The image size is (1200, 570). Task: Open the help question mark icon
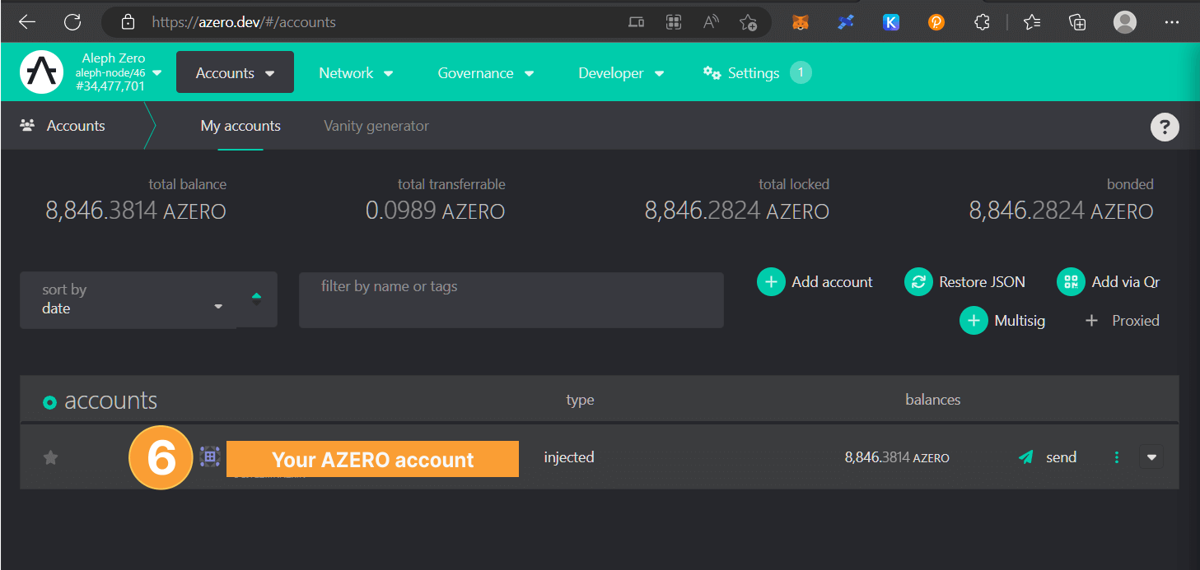pos(1164,127)
